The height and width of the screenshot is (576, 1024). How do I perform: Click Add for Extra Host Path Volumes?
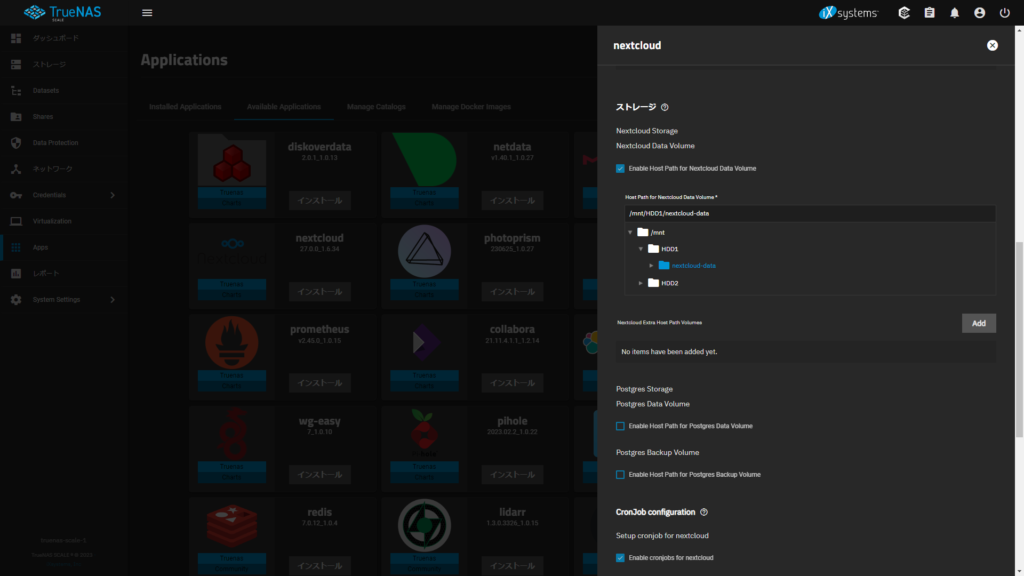click(978, 323)
